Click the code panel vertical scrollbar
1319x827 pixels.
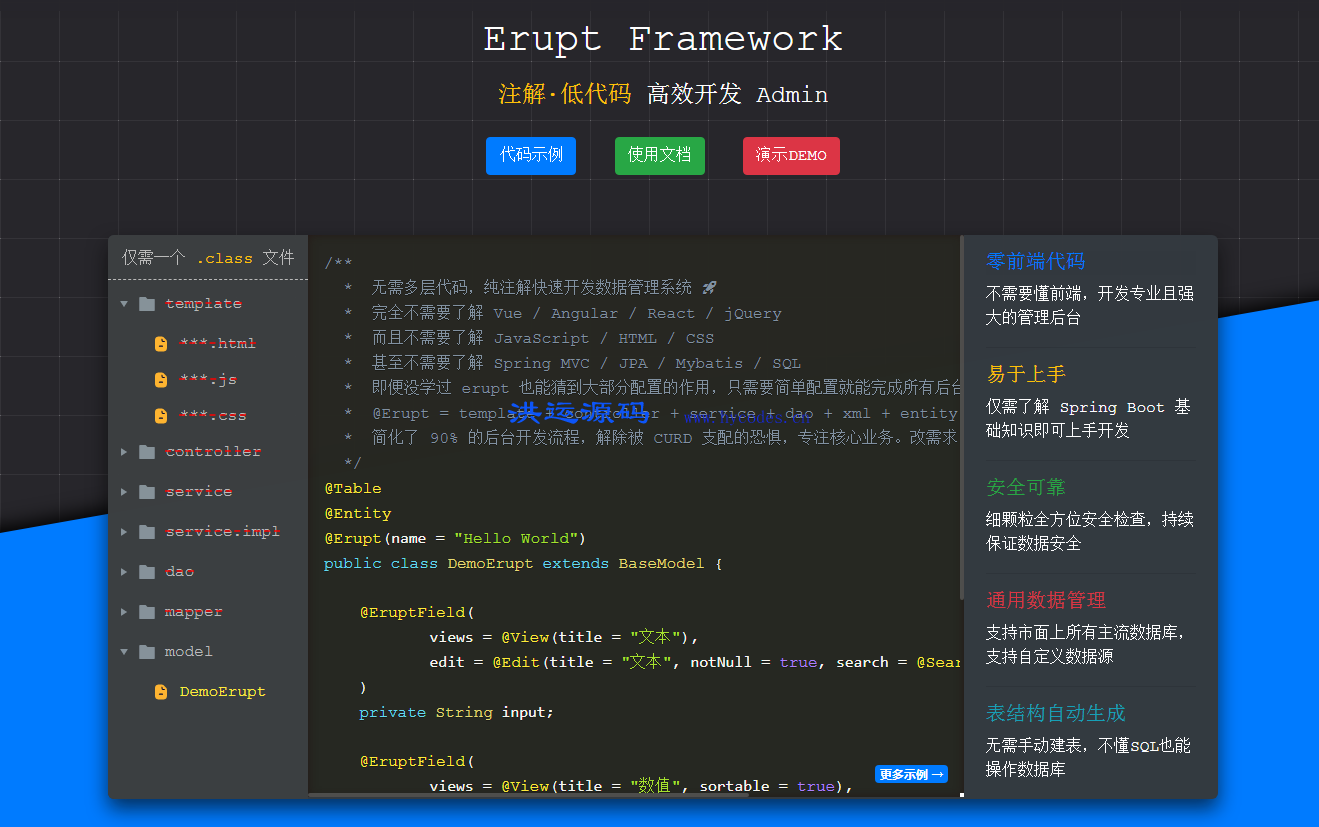tap(962, 418)
